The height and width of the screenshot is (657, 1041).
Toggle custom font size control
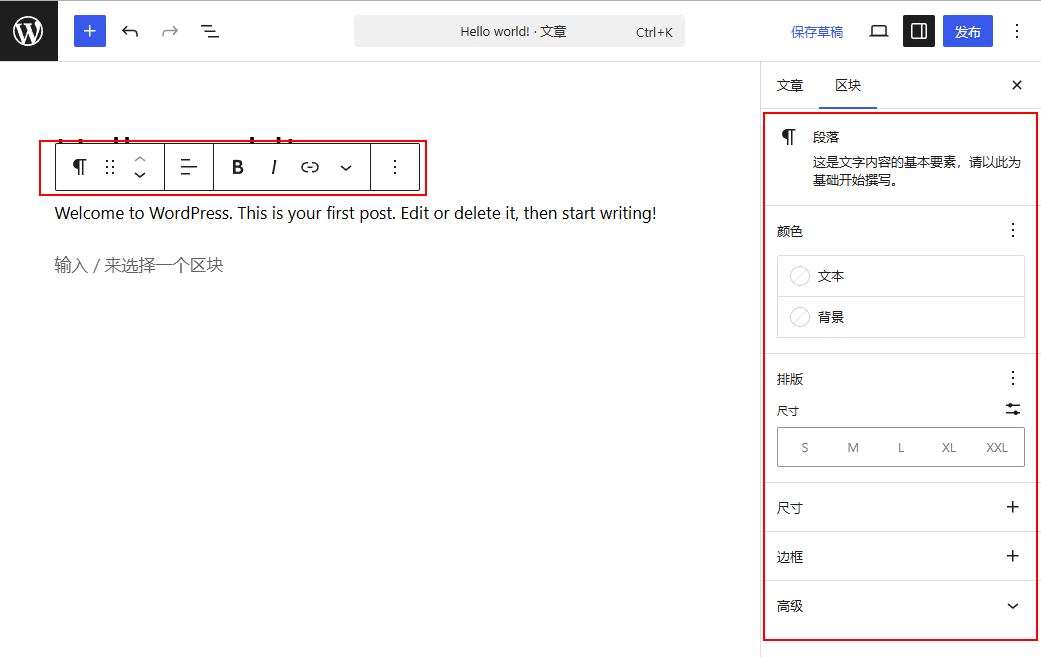pos(1012,409)
